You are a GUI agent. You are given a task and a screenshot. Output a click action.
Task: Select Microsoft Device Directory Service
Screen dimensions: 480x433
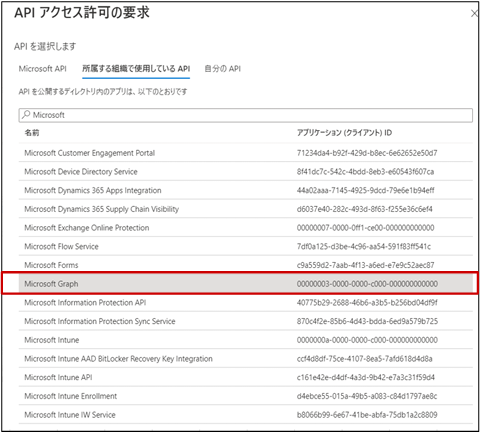point(246,172)
